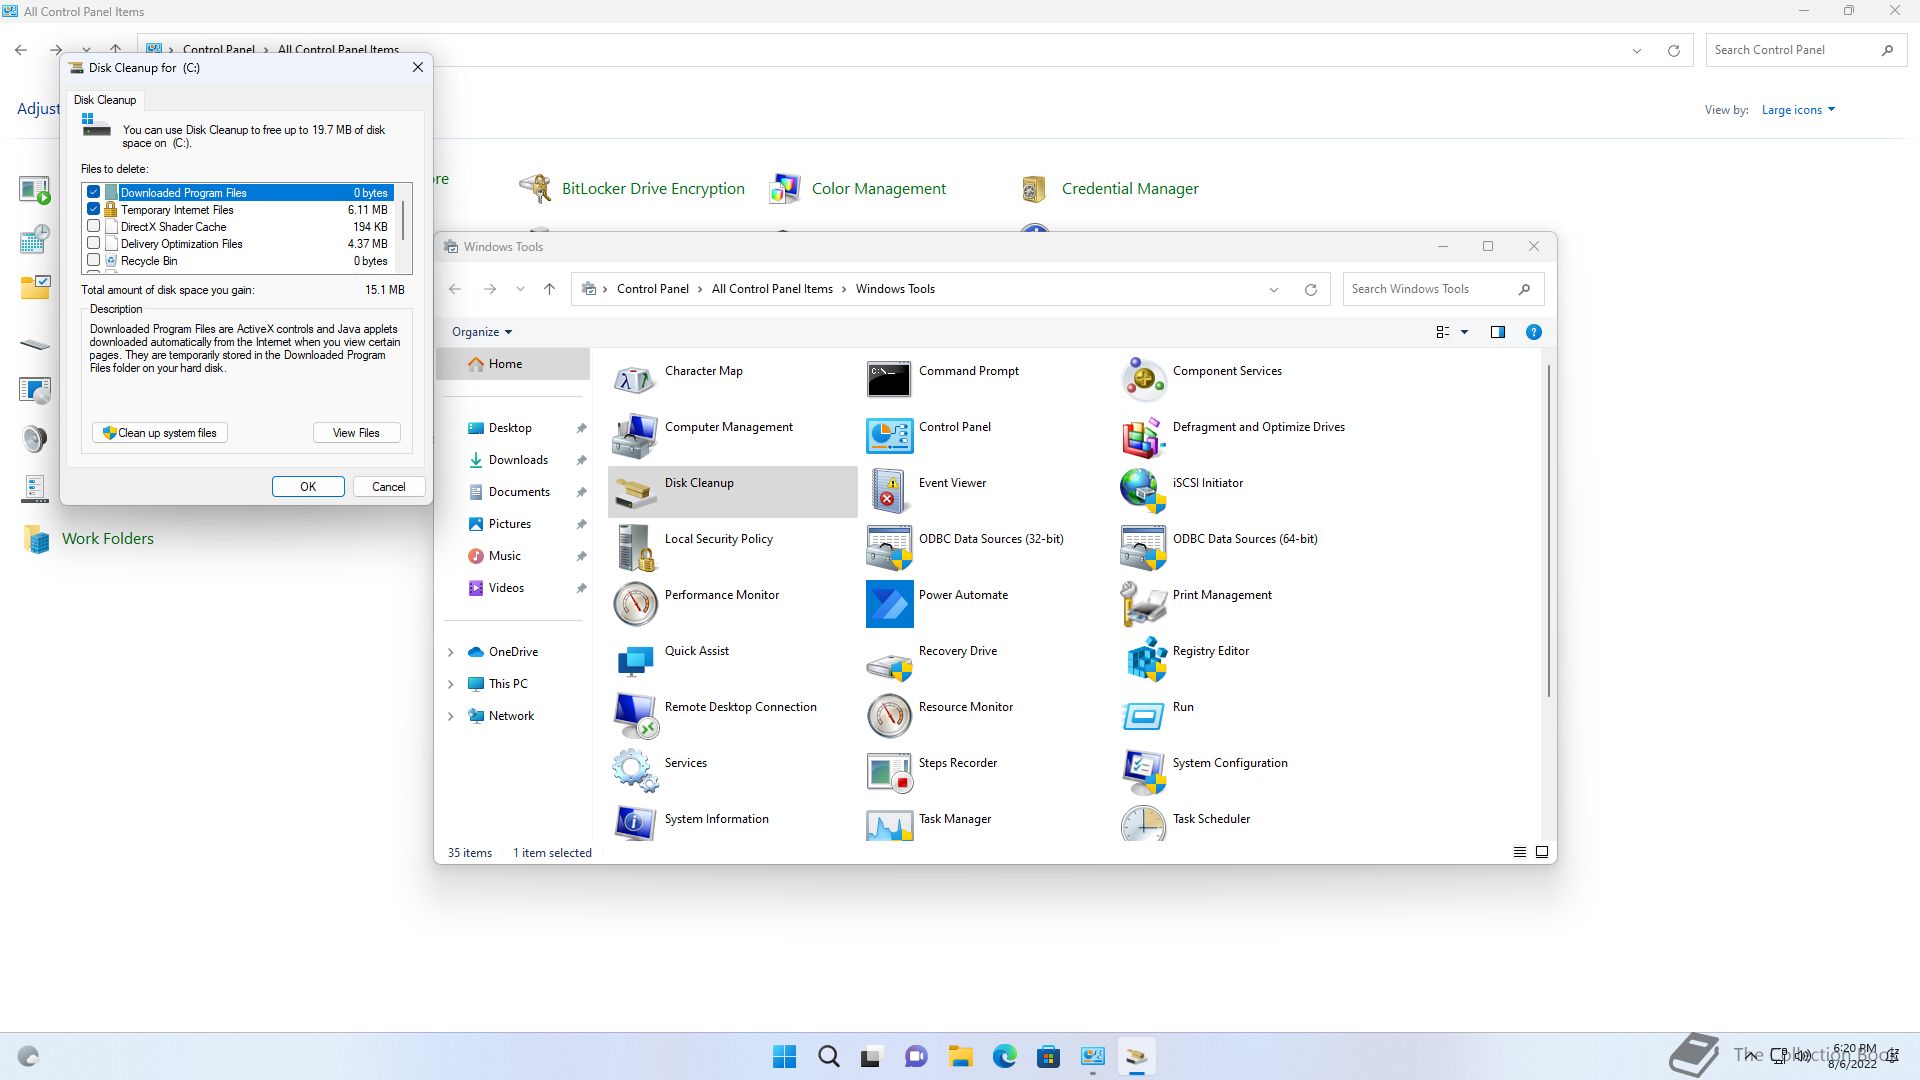This screenshot has height=1080, width=1920.
Task: Open Event Viewer icon
Action: (x=889, y=491)
